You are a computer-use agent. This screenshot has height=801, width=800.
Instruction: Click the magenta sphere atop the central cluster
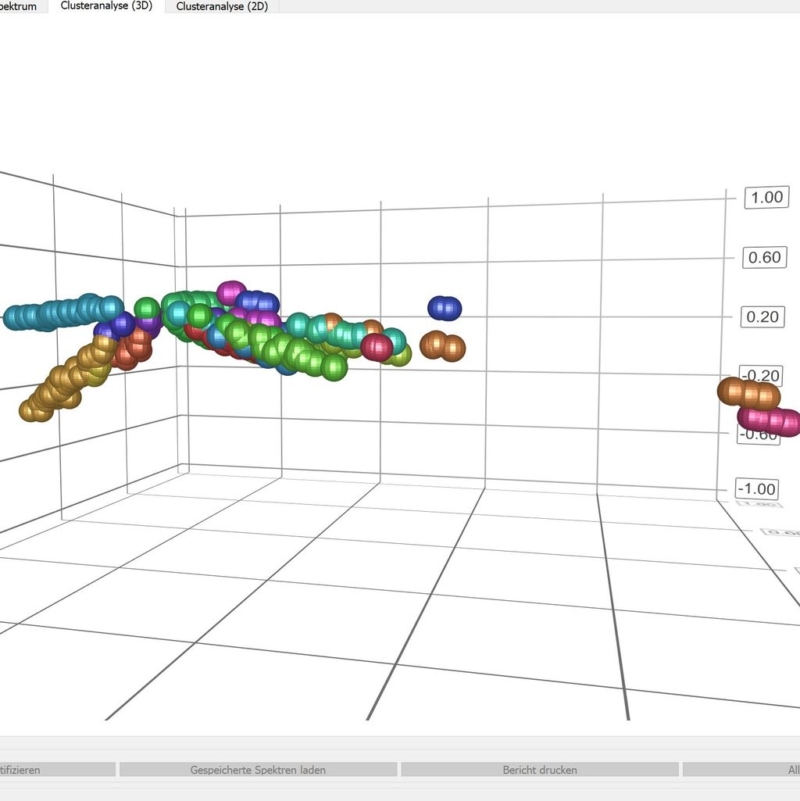click(232, 293)
